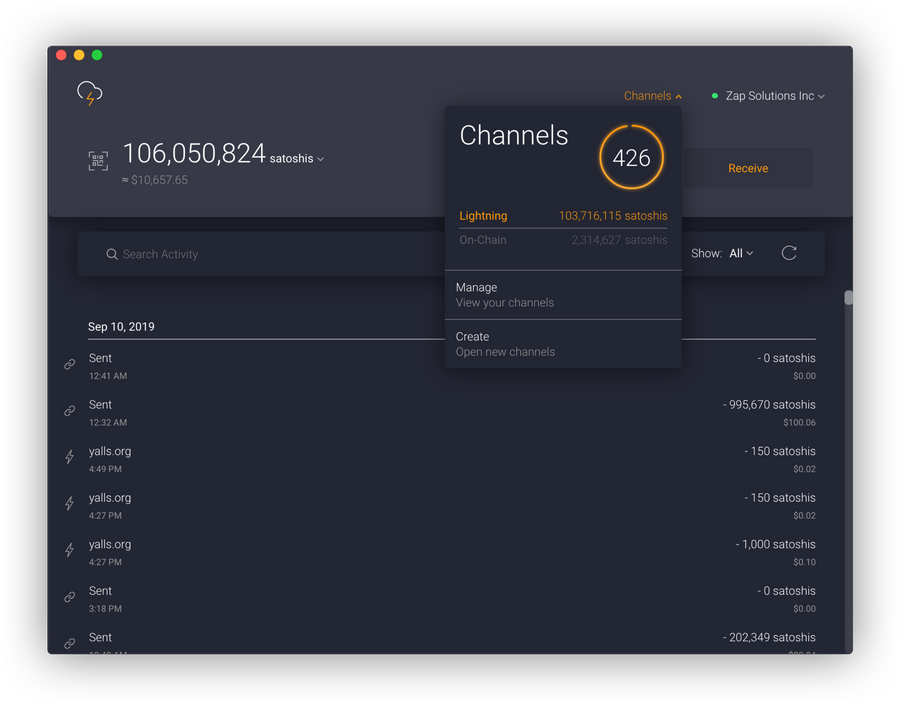Click the 106,050,824 total balance

[x=194, y=153]
